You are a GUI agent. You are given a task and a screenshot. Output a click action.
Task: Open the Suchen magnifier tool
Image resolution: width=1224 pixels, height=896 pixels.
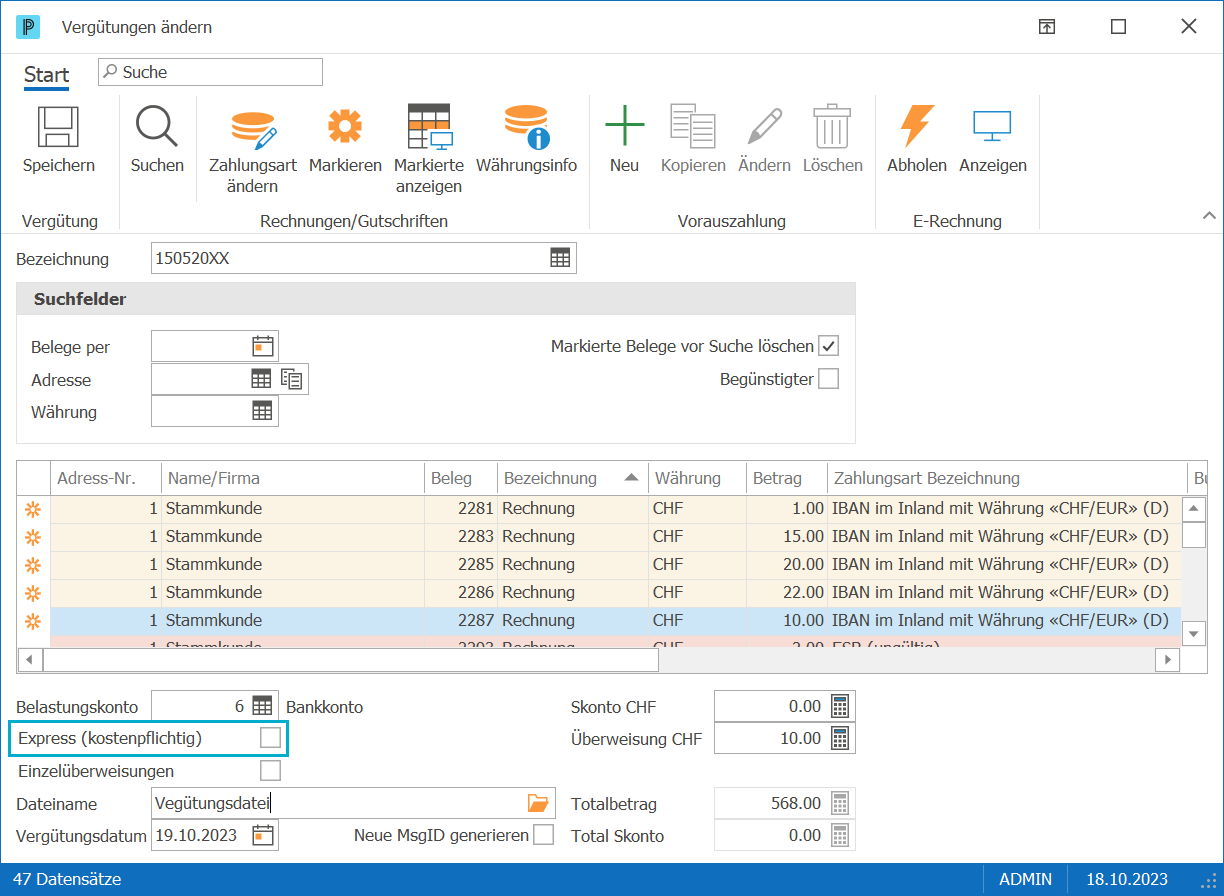[x=157, y=127]
